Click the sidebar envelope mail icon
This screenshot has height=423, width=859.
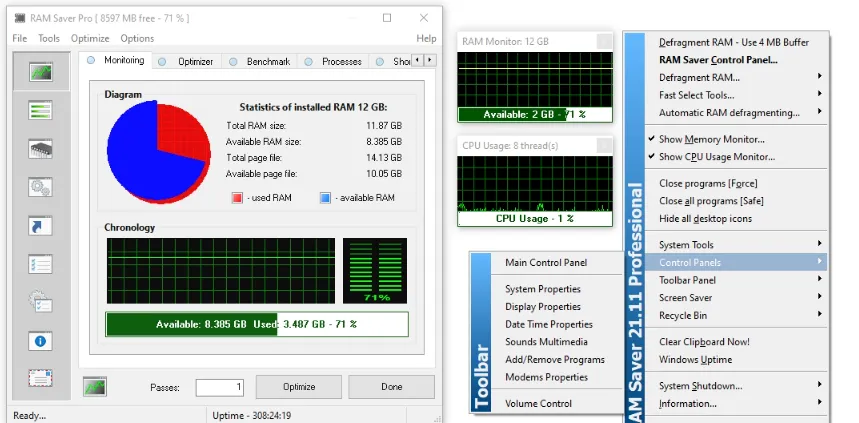tap(41, 378)
